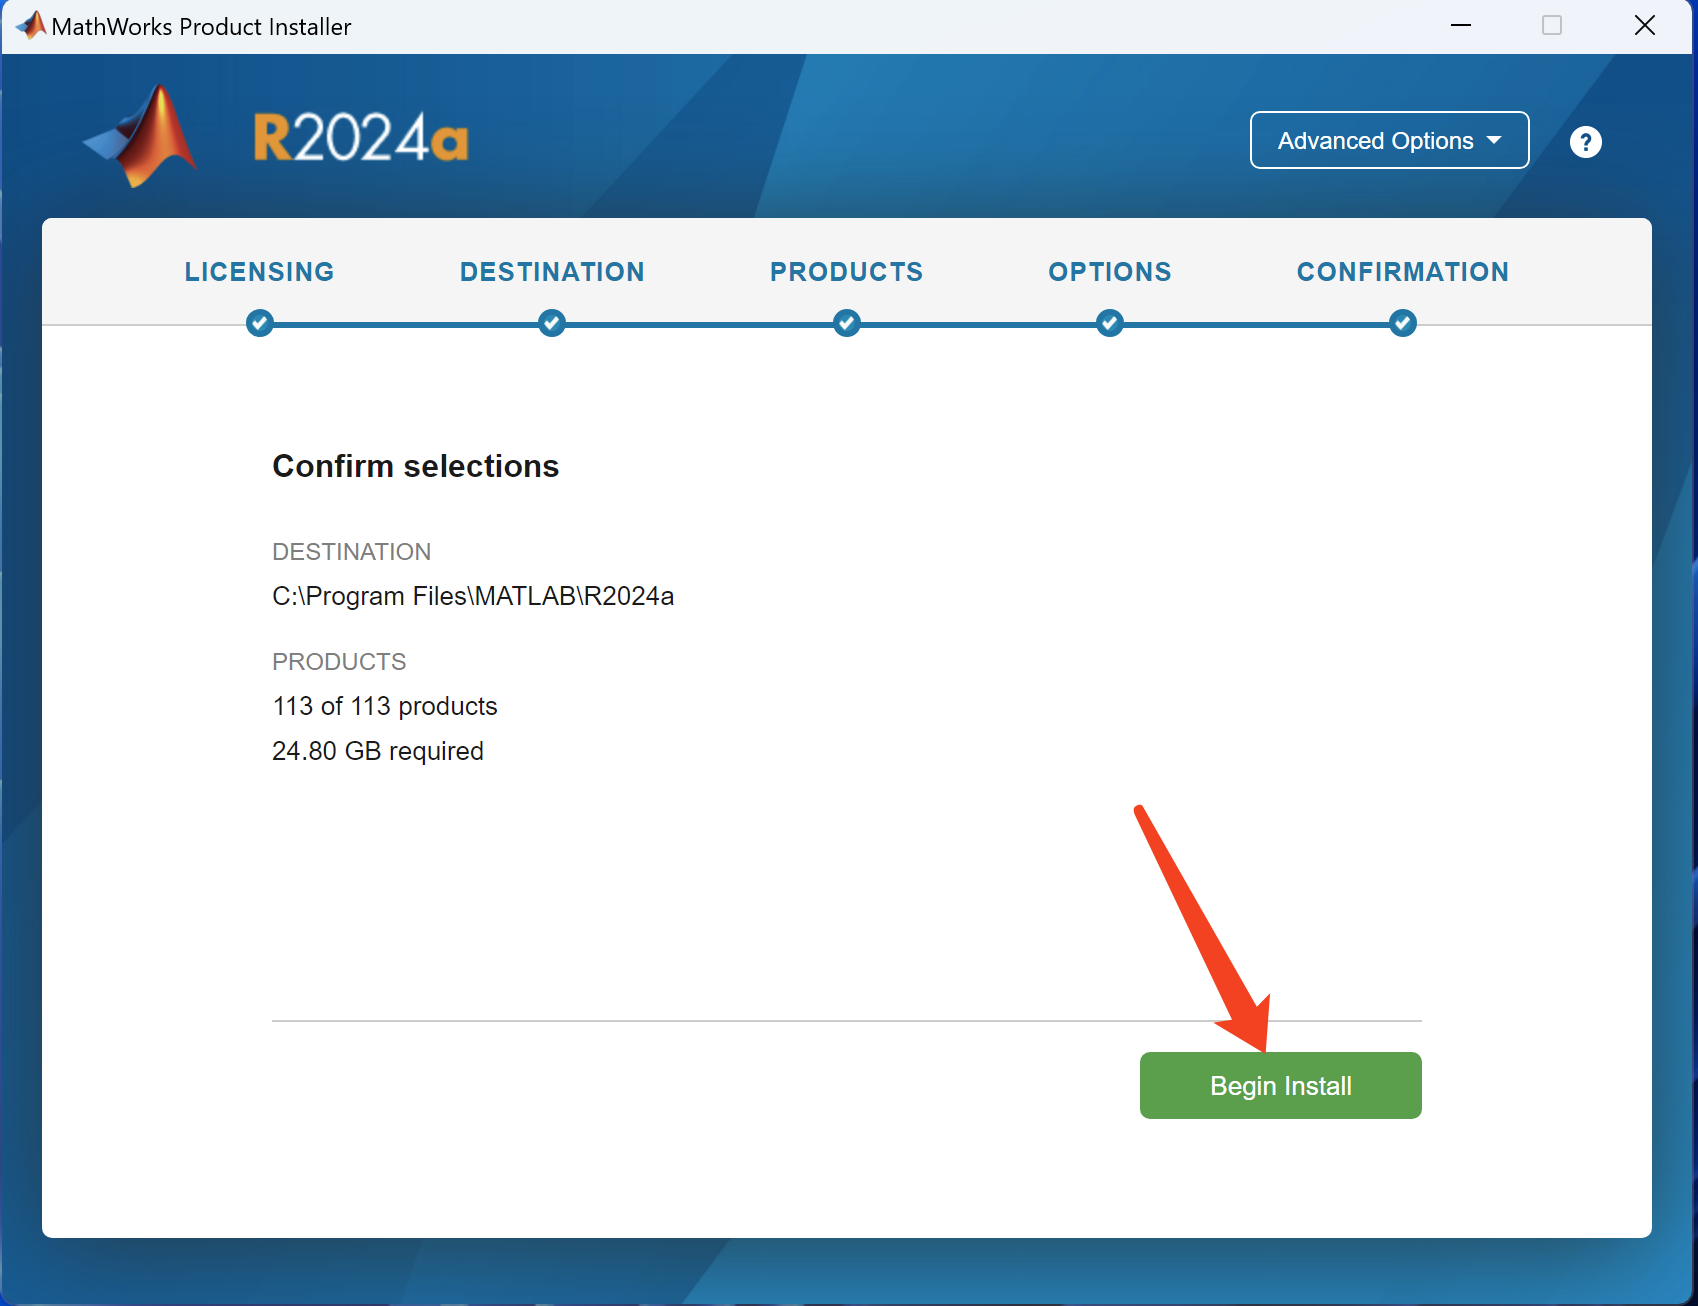Click the caret arrow beside Advanced Options

[x=1494, y=141]
